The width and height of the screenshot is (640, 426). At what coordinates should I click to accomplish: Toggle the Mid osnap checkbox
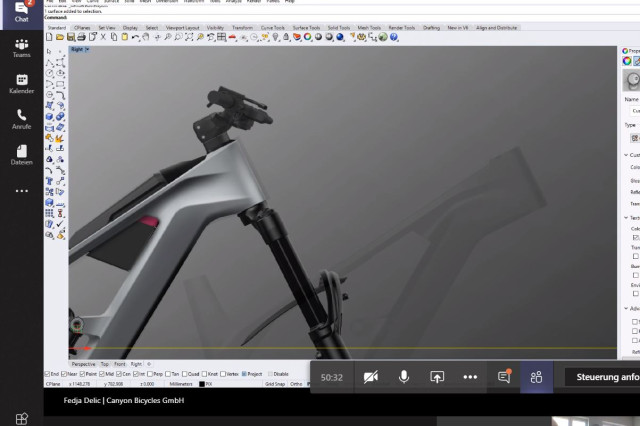click(102, 374)
